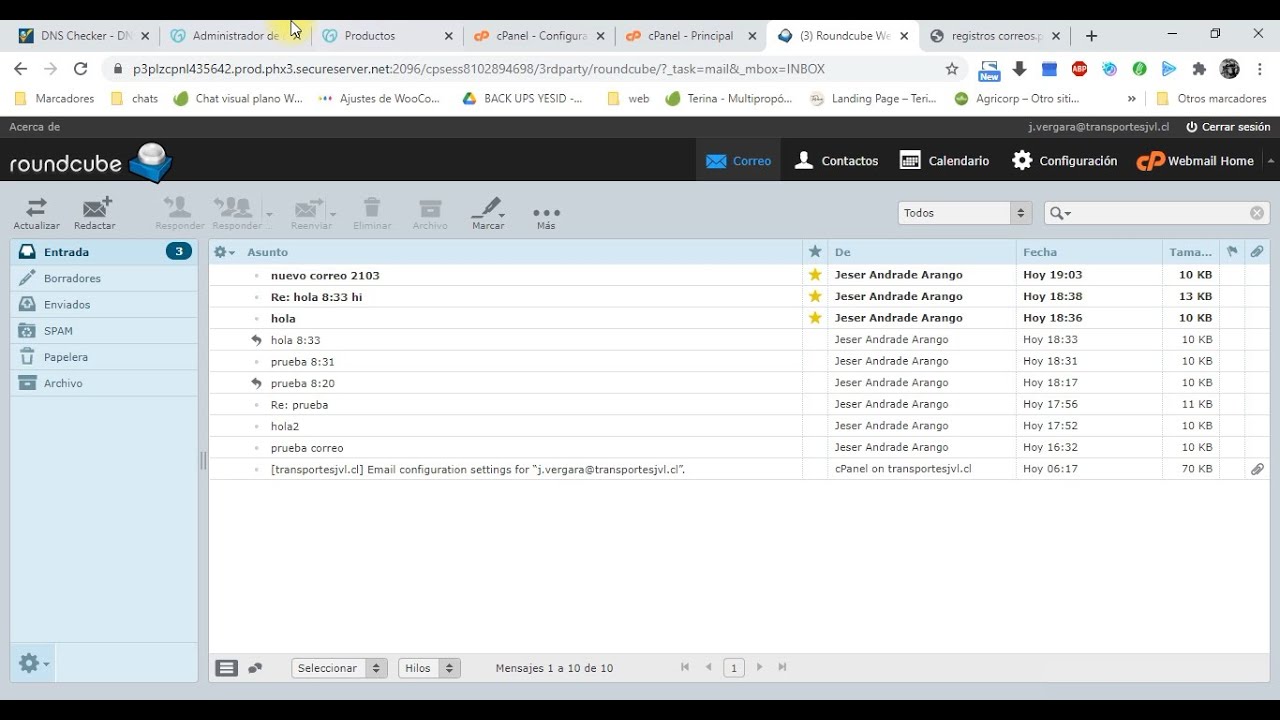Open the Enviados folder

tap(104, 304)
